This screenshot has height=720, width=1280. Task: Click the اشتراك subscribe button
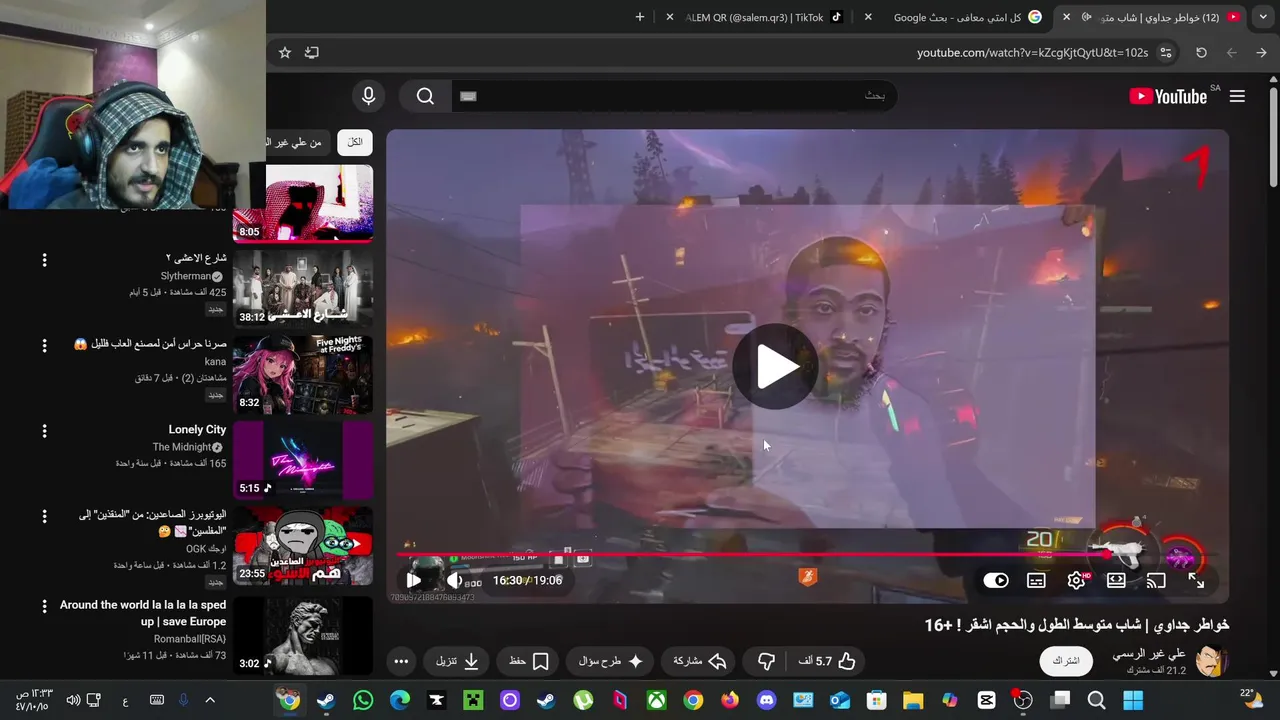click(x=1066, y=661)
